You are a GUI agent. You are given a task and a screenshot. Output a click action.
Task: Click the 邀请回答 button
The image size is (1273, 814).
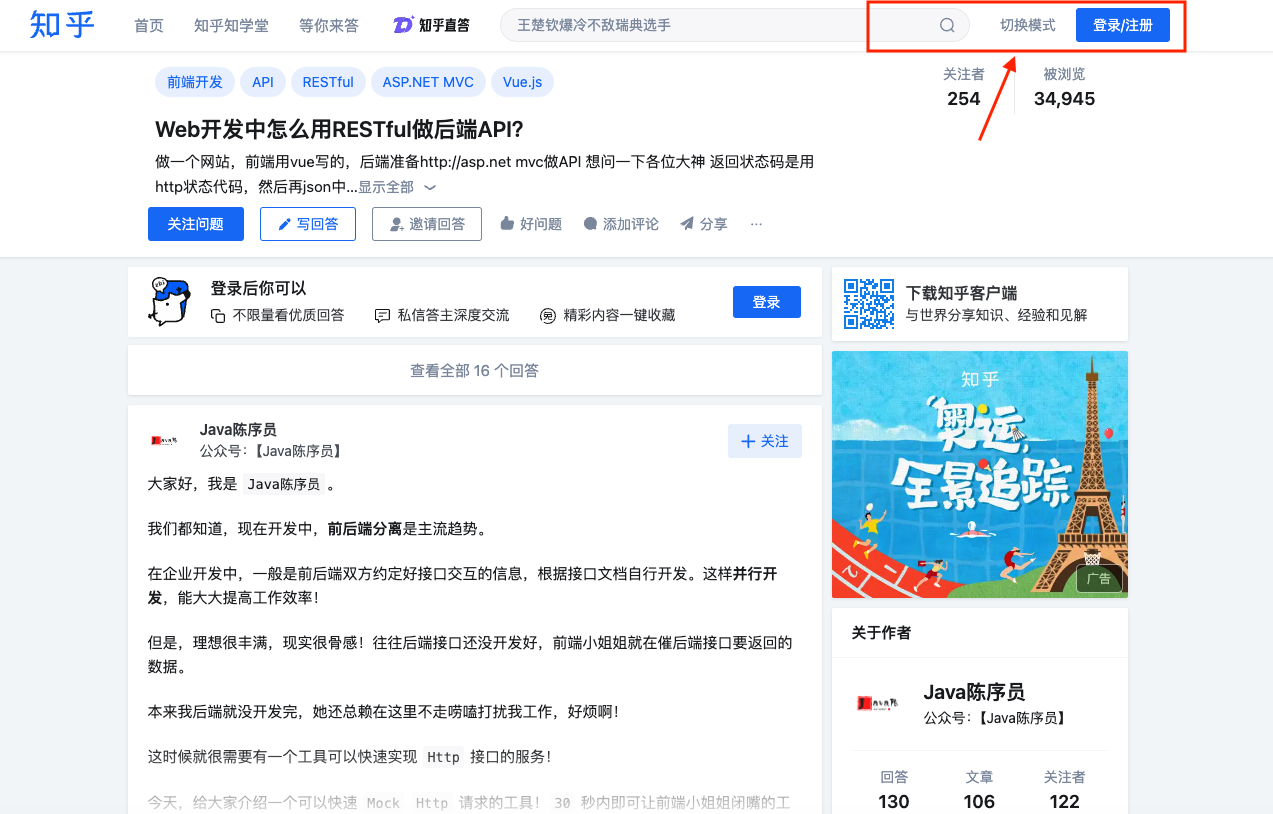pos(427,224)
